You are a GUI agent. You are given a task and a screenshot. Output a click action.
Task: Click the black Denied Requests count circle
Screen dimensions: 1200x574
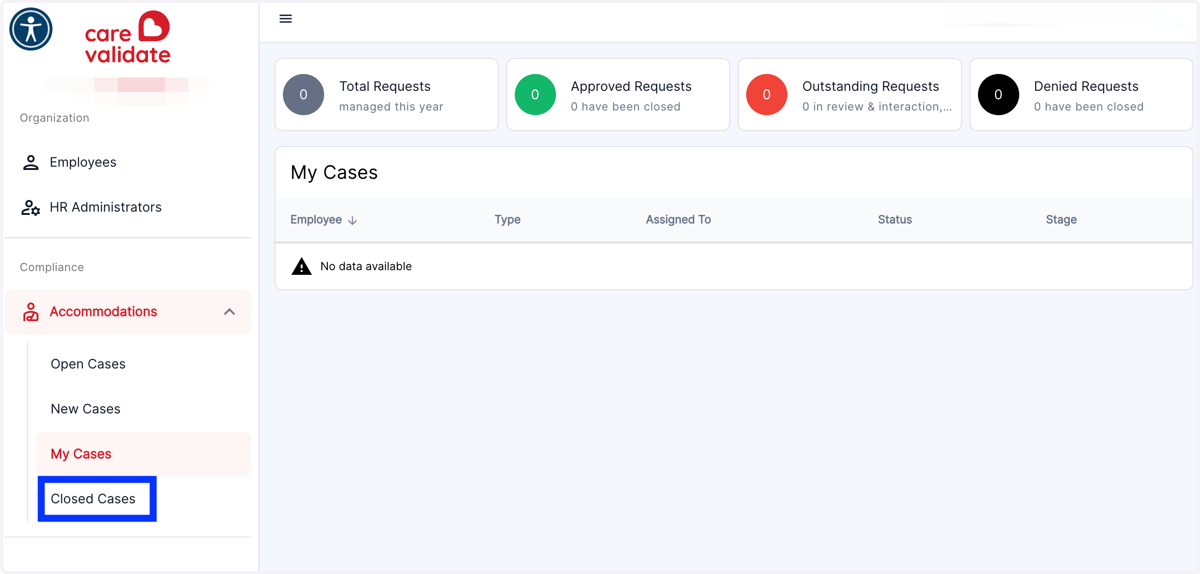pos(998,95)
